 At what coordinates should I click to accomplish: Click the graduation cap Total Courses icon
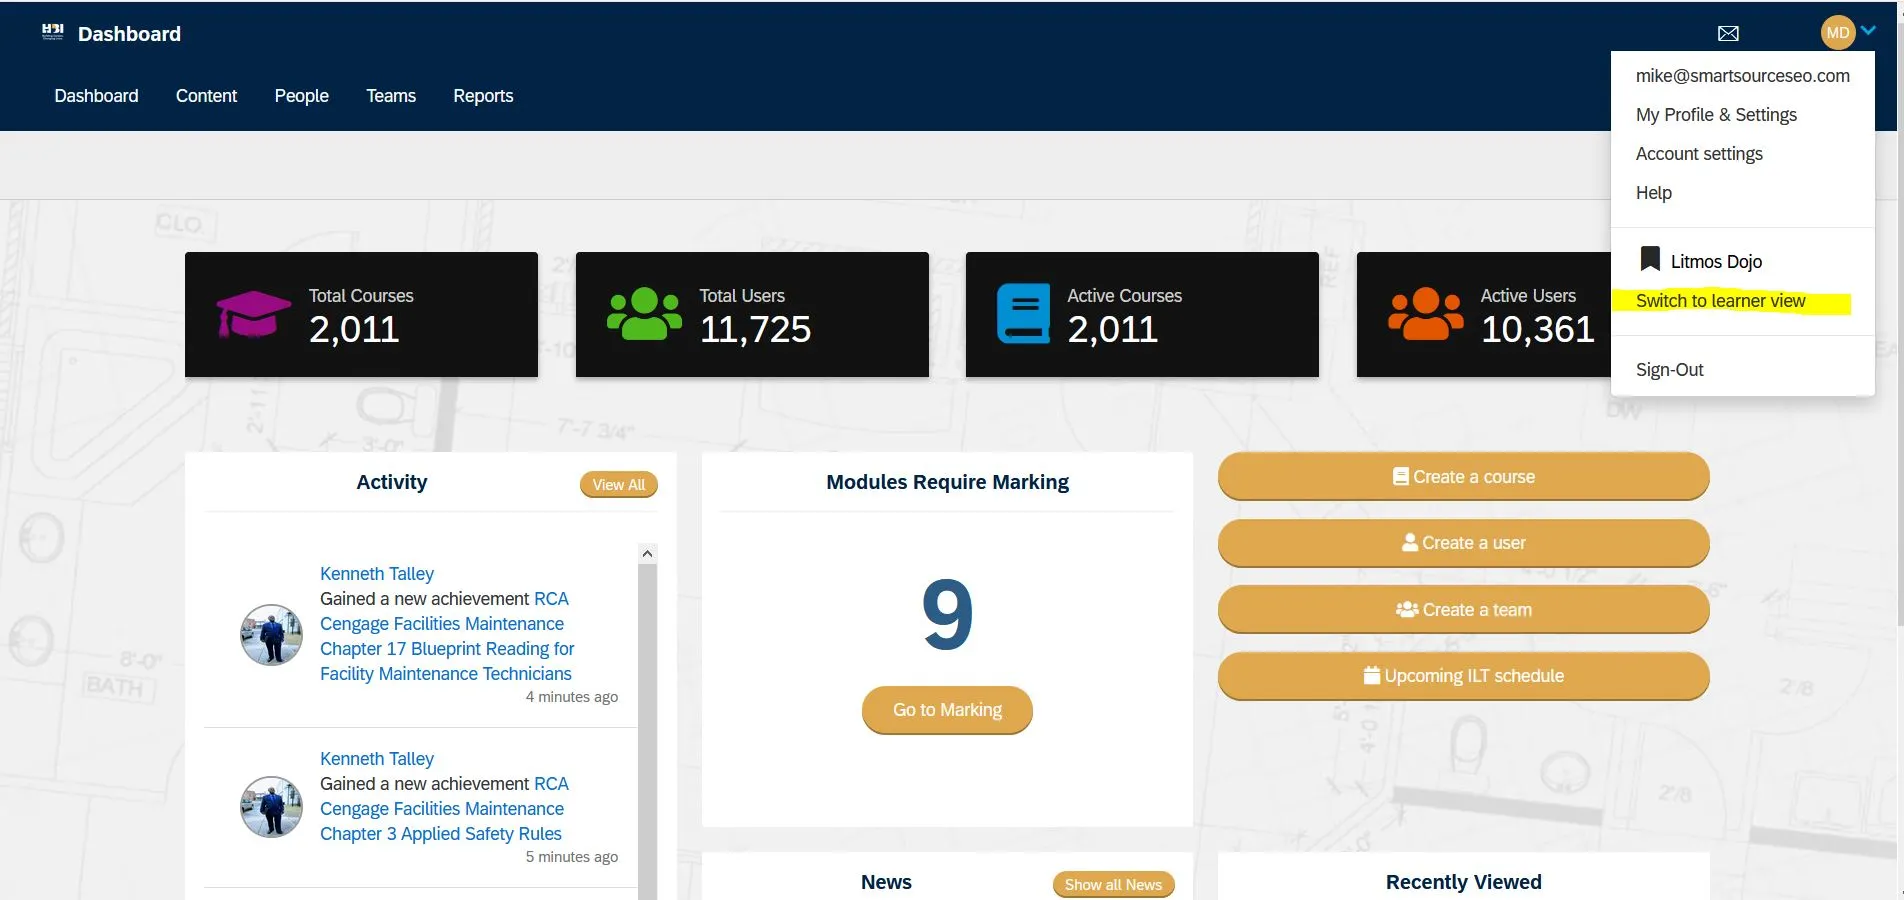click(254, 314)
